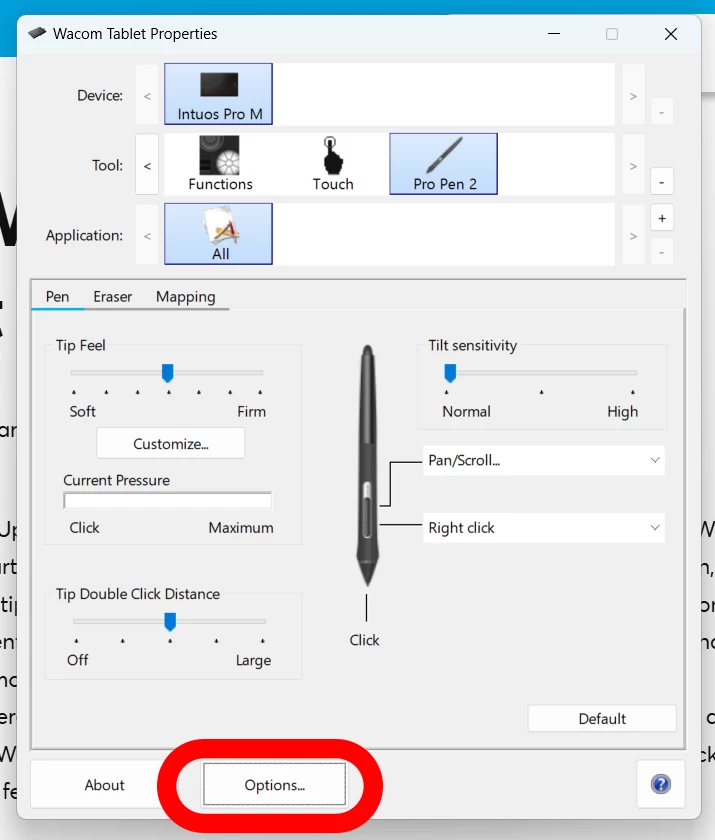715x840 pixels.
Task: Select the Functions tool icon
Action: click(220, 164)
